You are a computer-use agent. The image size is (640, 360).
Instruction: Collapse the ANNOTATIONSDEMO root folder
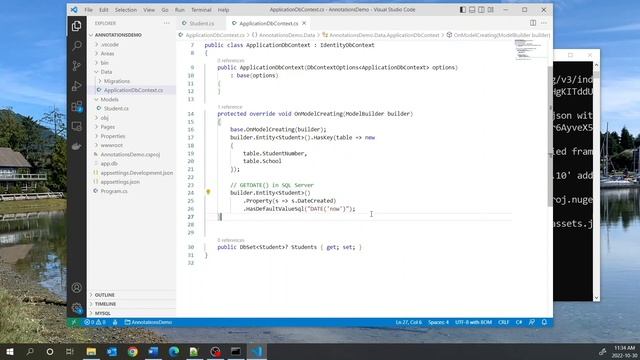click(118, 35)
